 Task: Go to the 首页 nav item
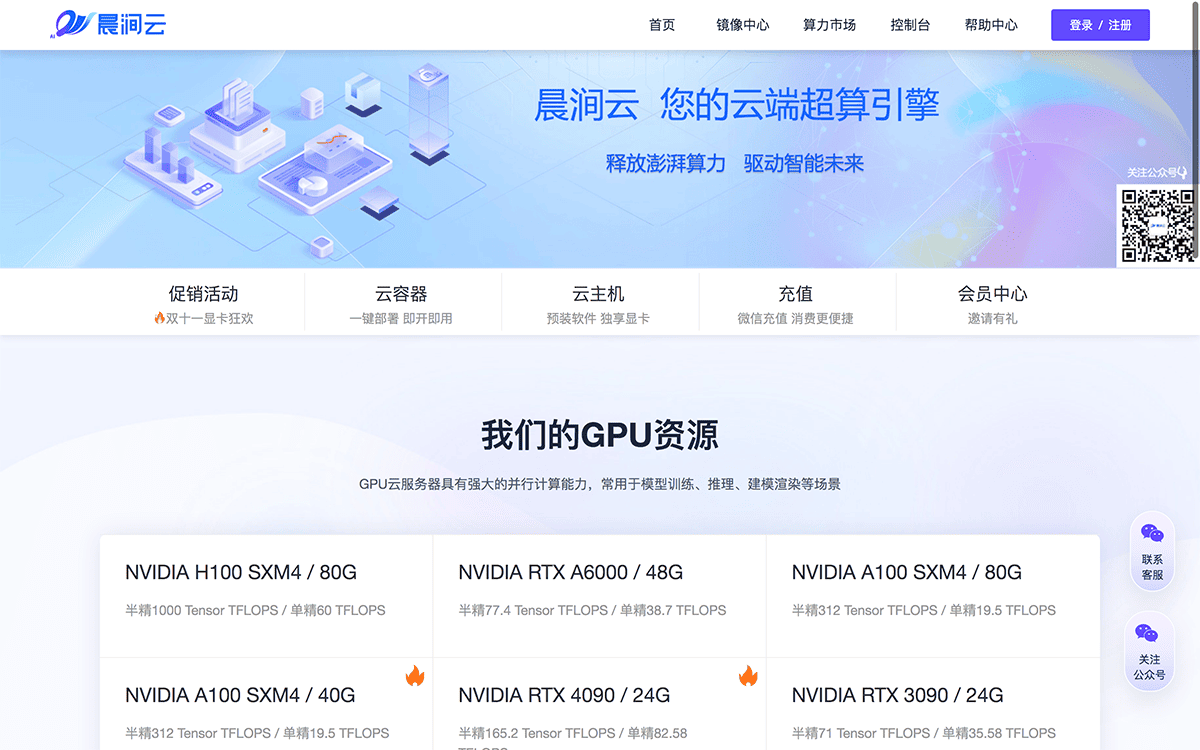[662, 25]
